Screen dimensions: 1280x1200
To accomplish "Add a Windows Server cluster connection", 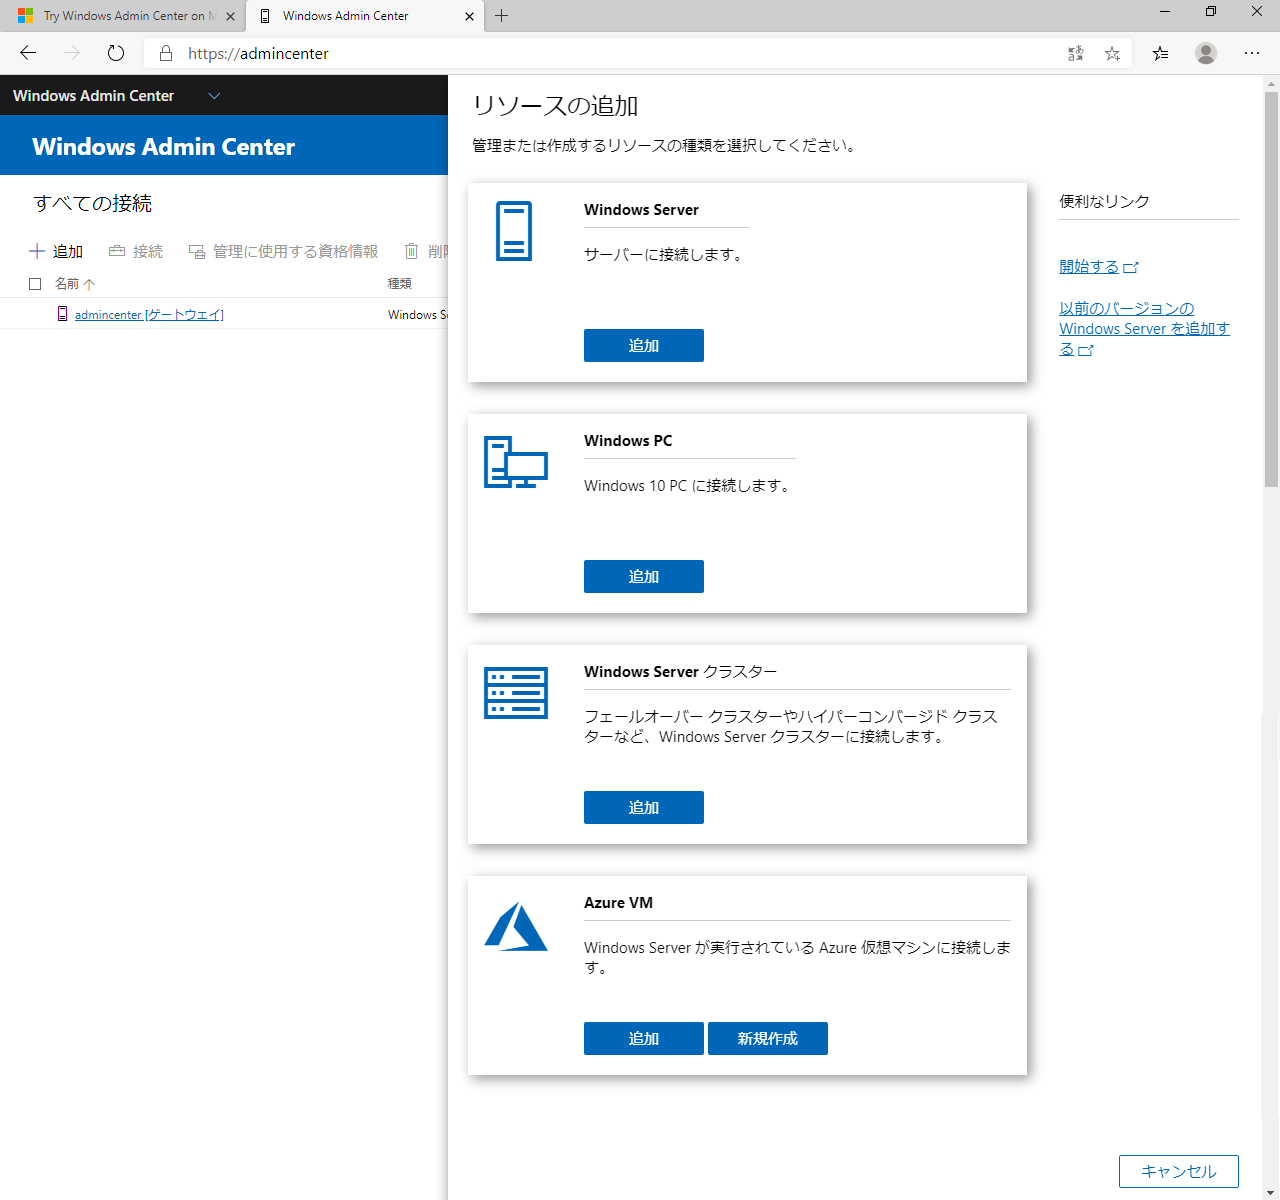I will 644,807.
